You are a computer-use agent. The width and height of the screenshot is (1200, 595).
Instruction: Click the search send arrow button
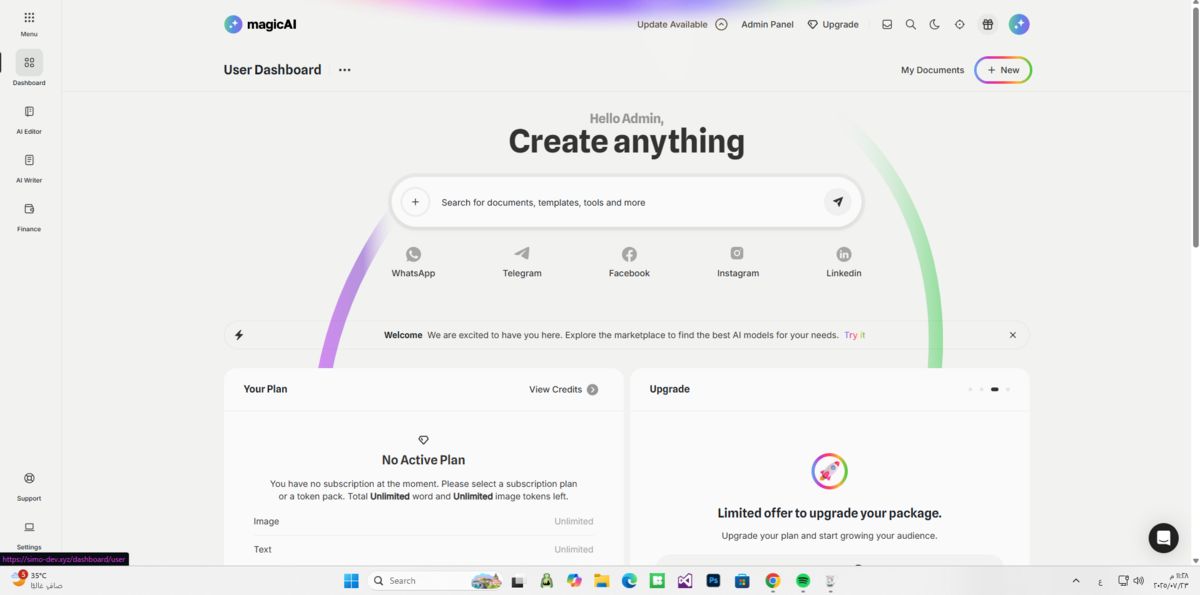837,202
